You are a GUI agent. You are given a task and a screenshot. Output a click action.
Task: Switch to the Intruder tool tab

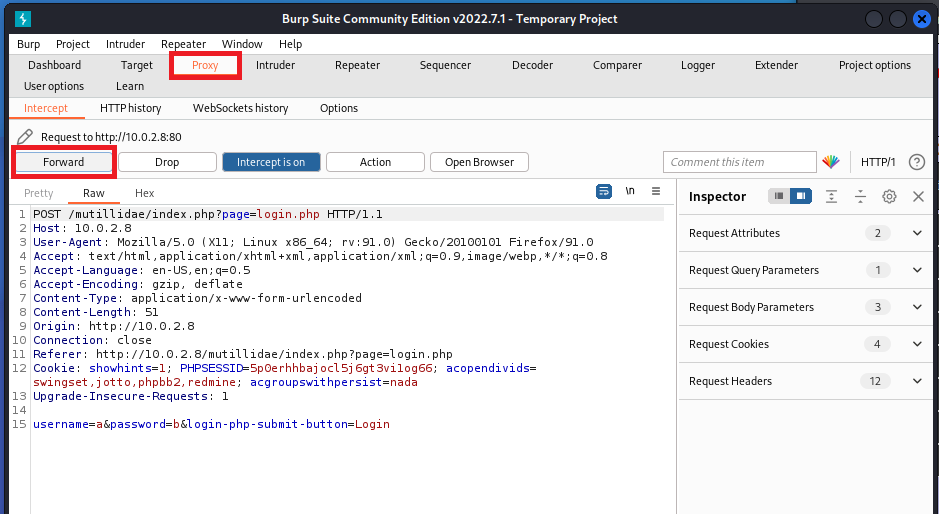pos(275,65)
